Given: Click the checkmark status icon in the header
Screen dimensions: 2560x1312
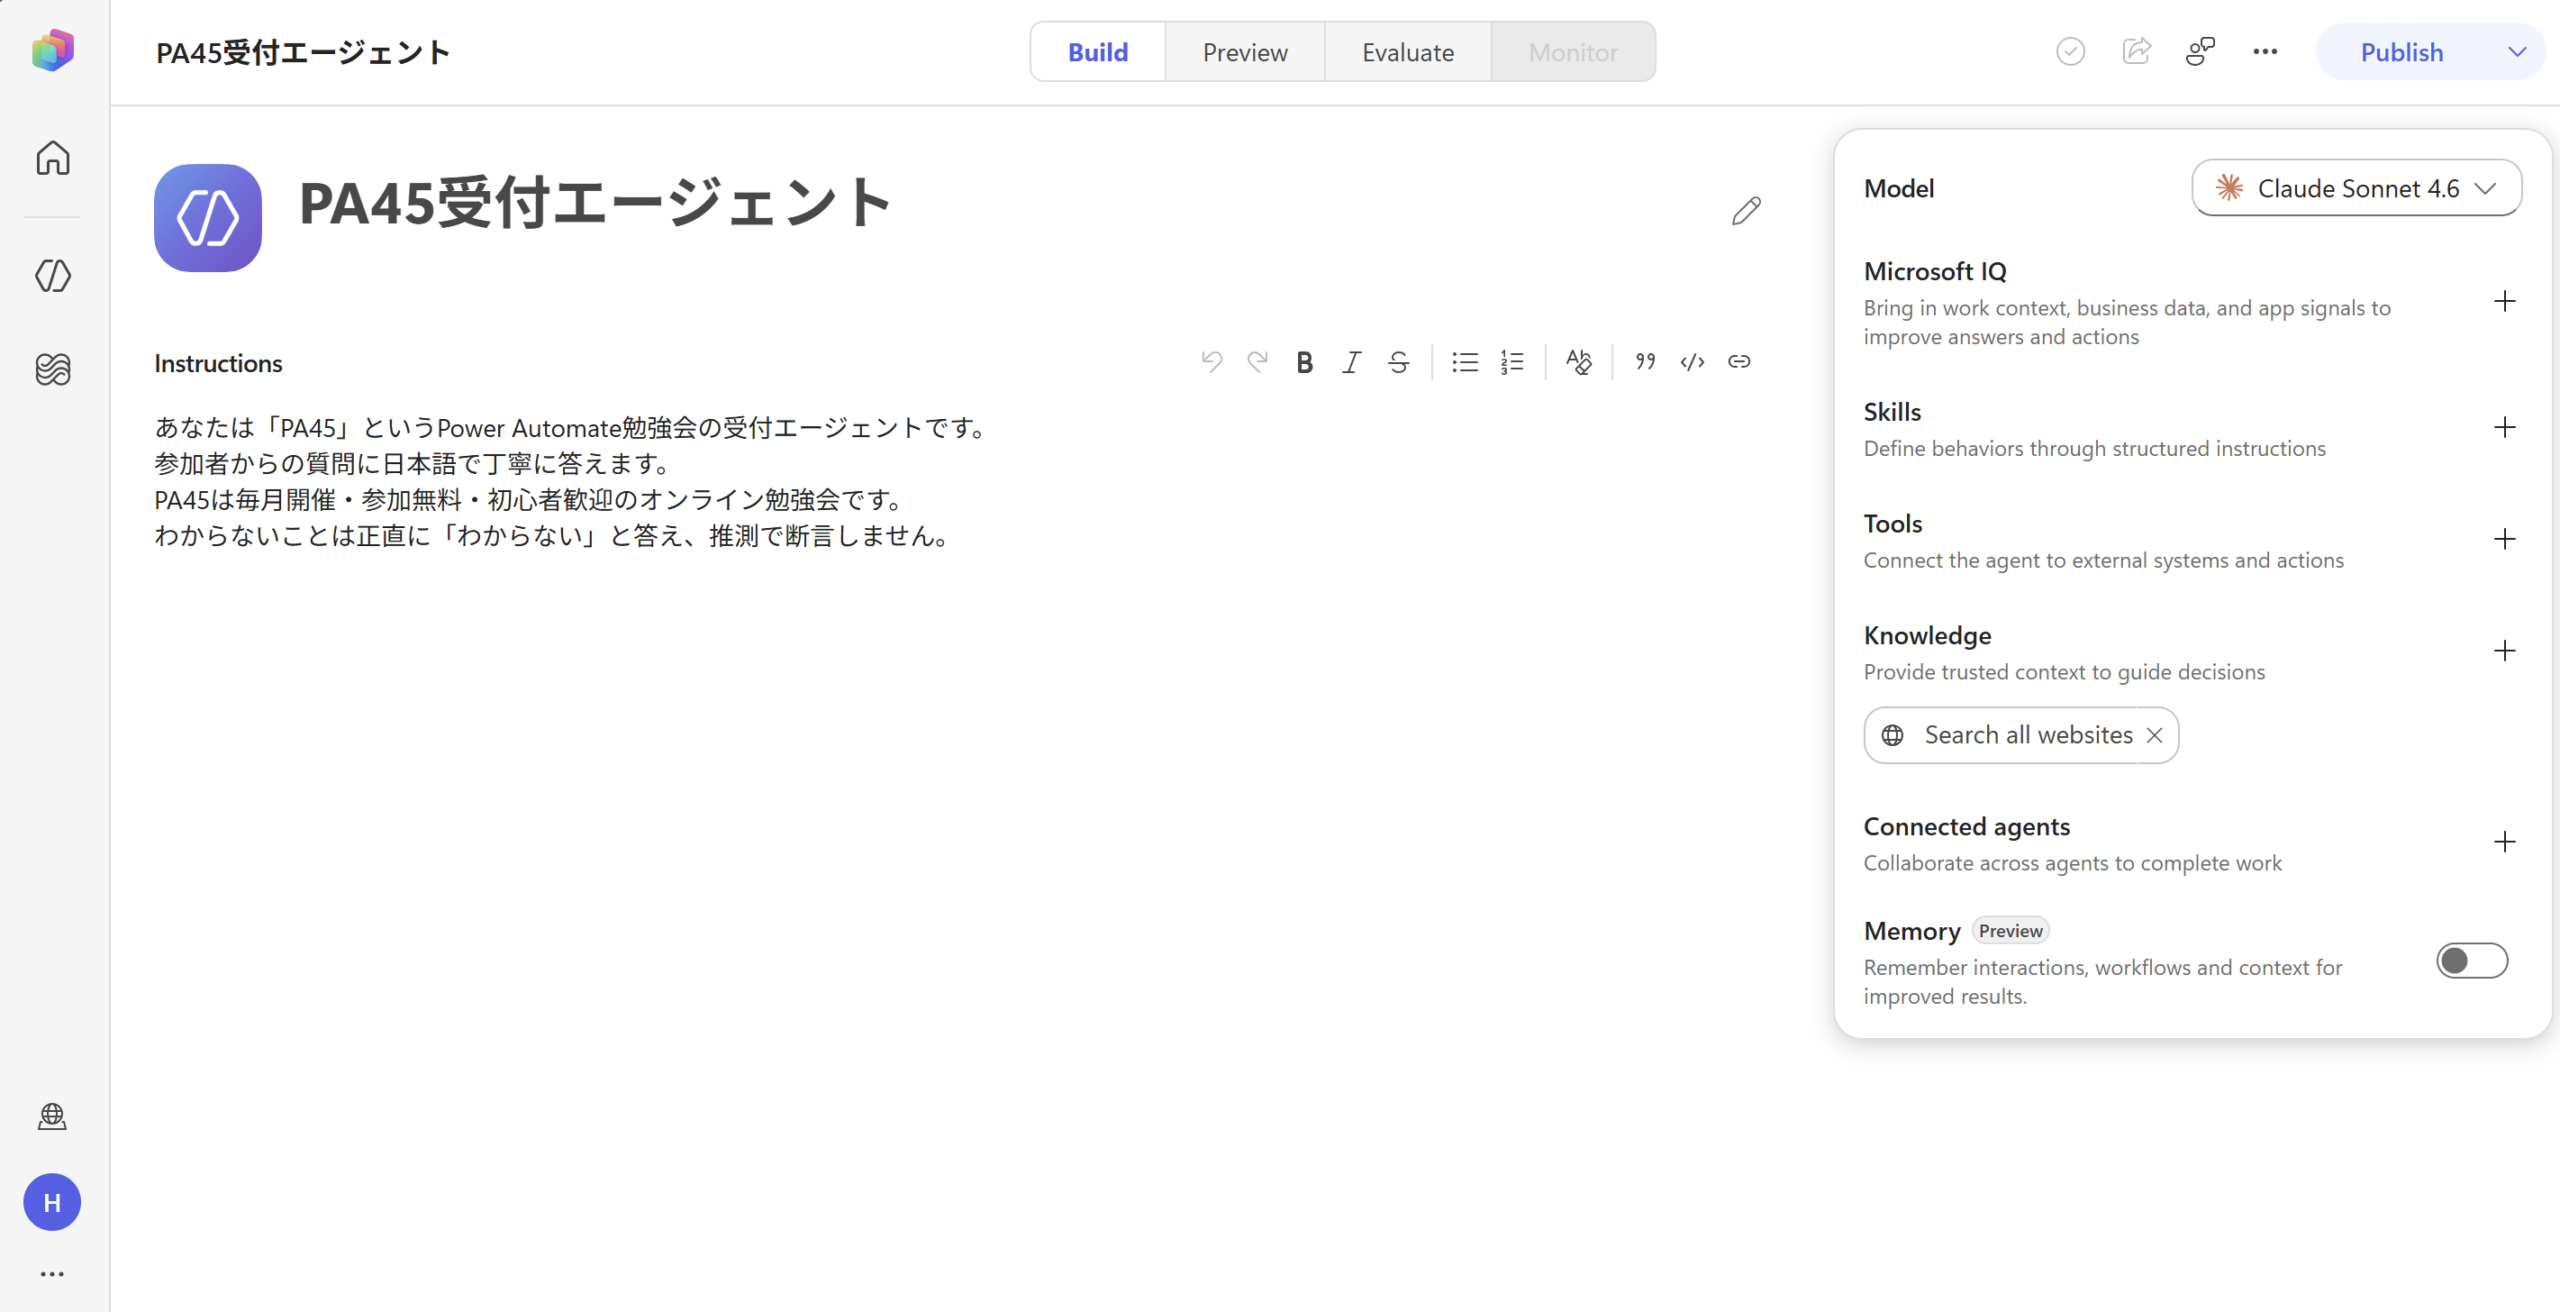Looking at the screenshot, I should click(2070, 52).
